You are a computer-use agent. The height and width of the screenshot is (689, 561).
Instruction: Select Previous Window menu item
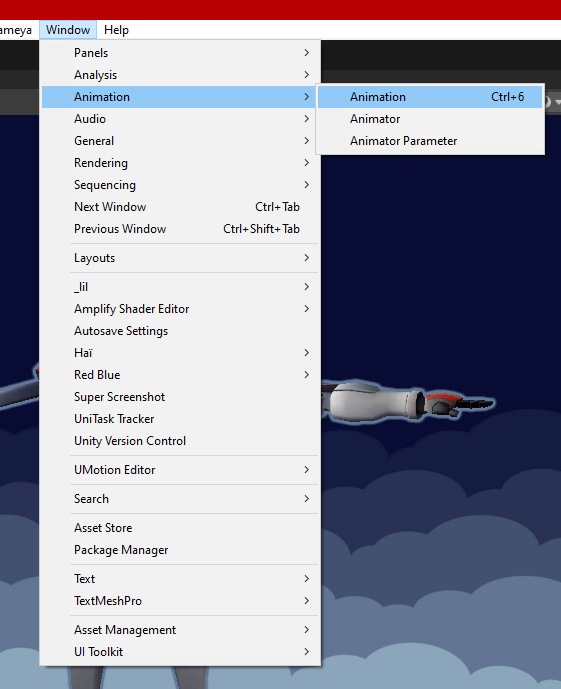point(180,228)
